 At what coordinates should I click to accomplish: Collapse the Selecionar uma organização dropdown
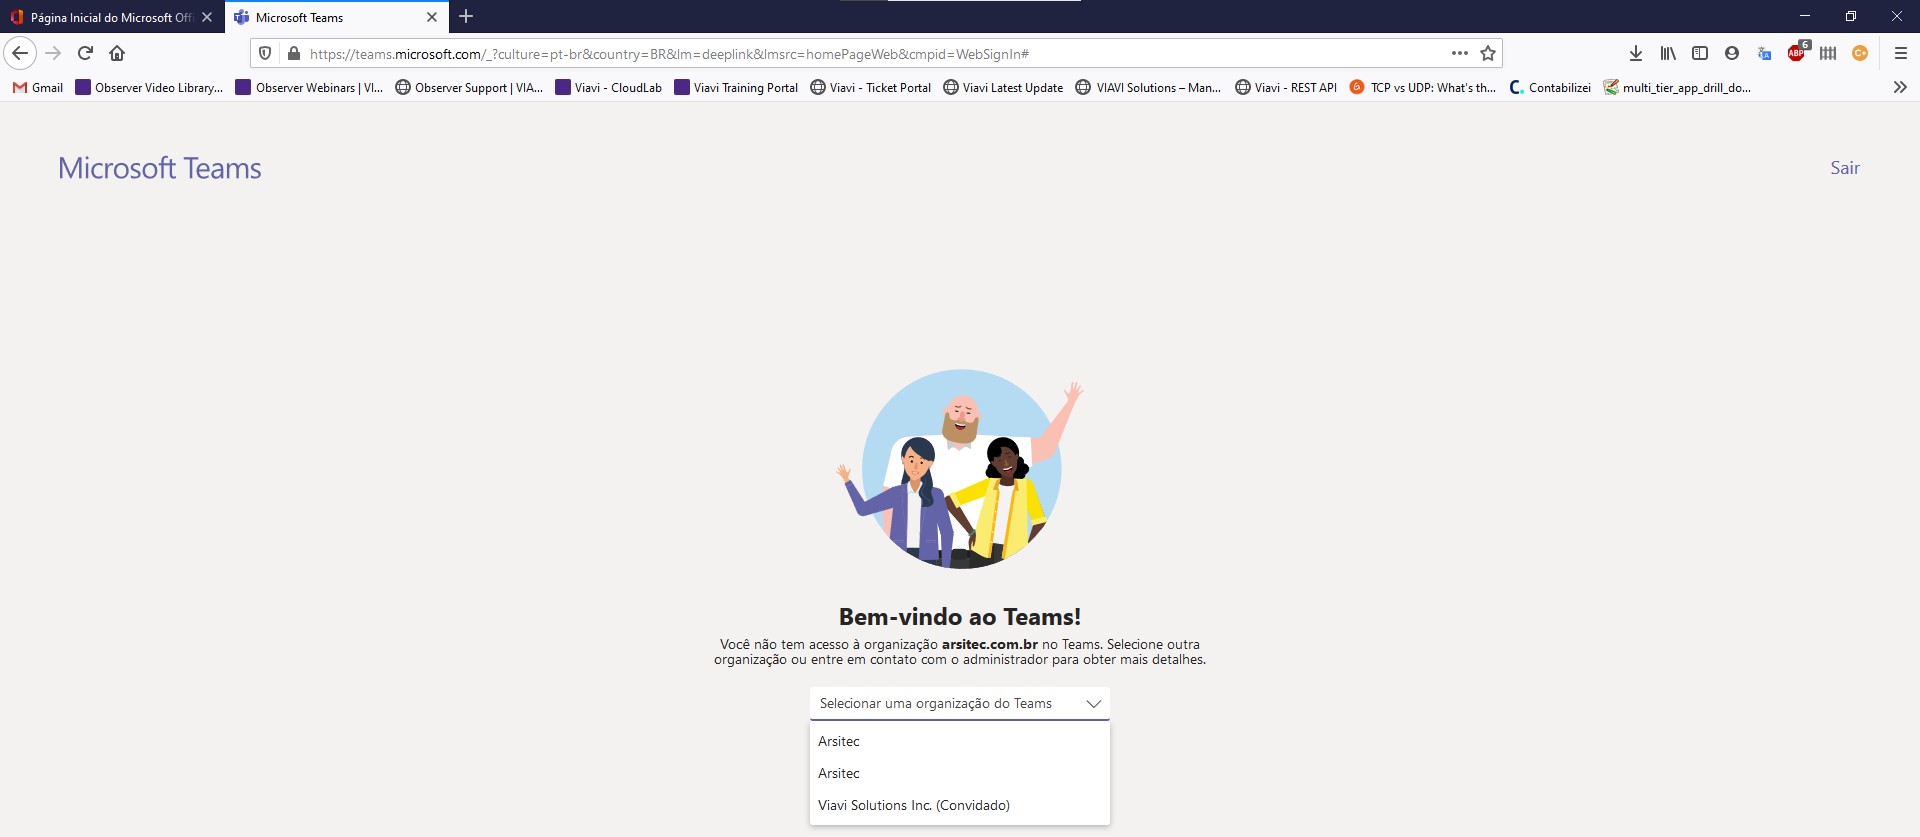960,703
